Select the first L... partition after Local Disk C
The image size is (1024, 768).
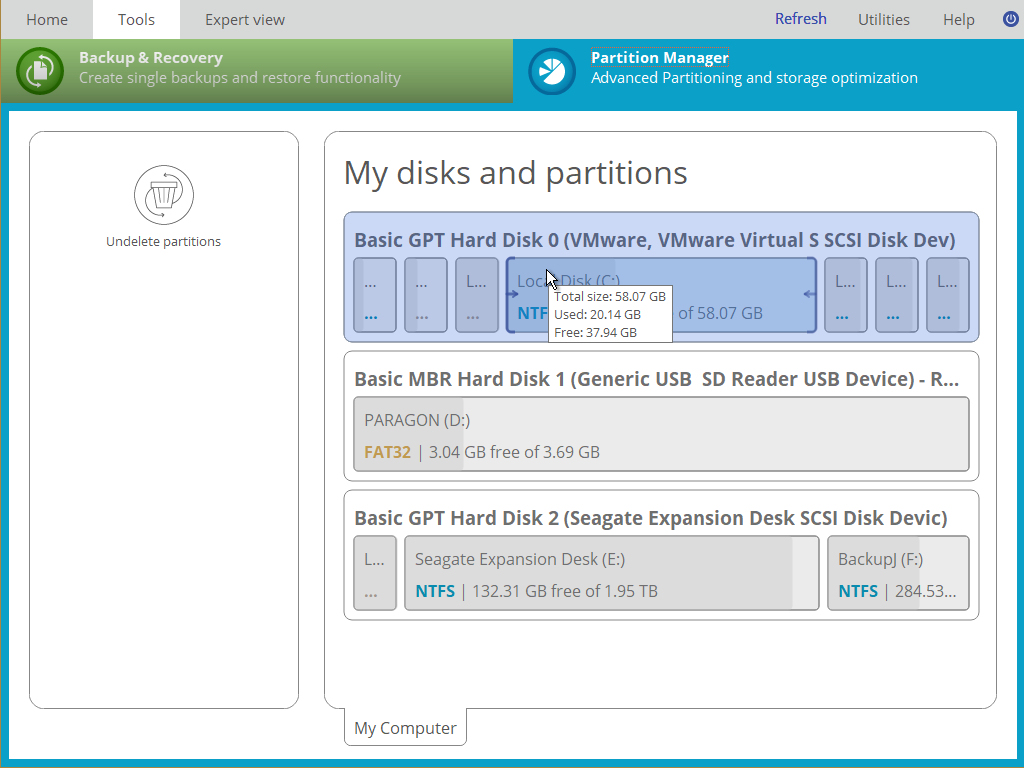coord(846,295)
